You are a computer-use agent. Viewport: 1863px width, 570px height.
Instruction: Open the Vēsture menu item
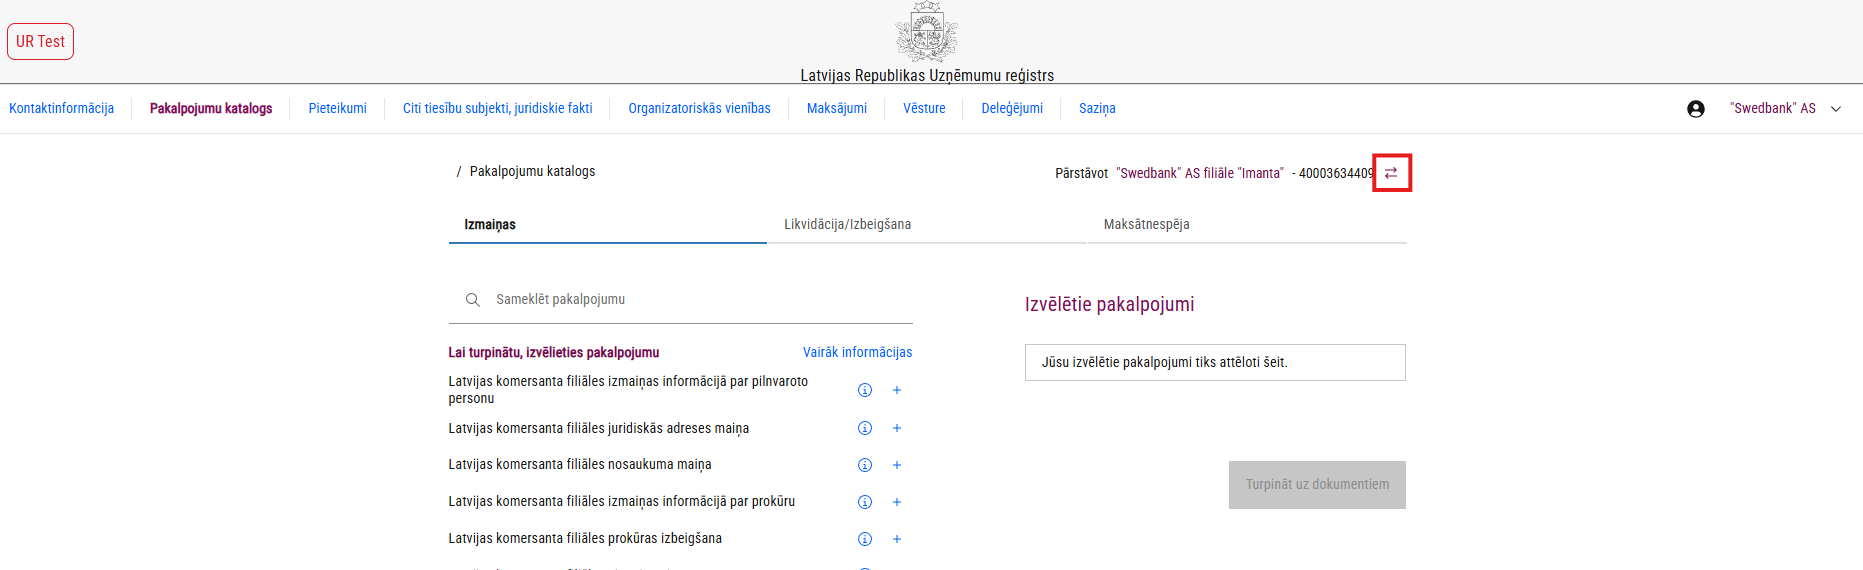(924, 108)
